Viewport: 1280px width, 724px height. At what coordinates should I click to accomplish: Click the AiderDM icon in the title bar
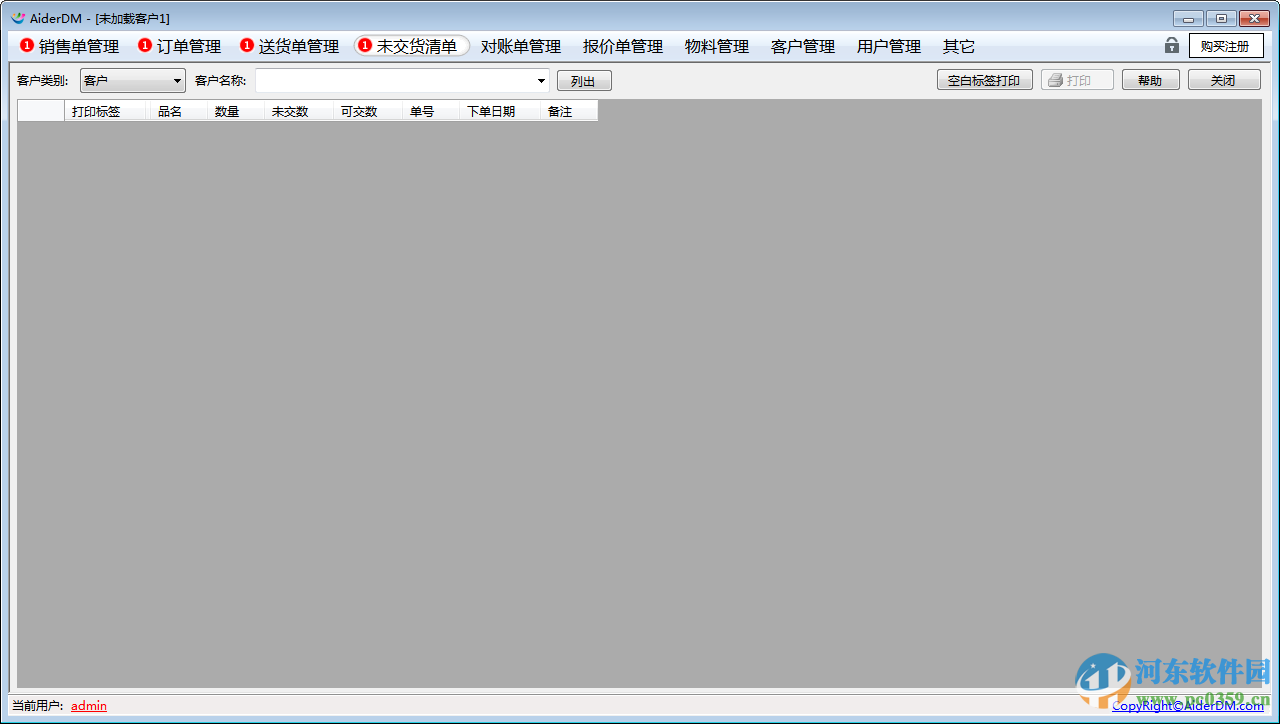[16, 17]
